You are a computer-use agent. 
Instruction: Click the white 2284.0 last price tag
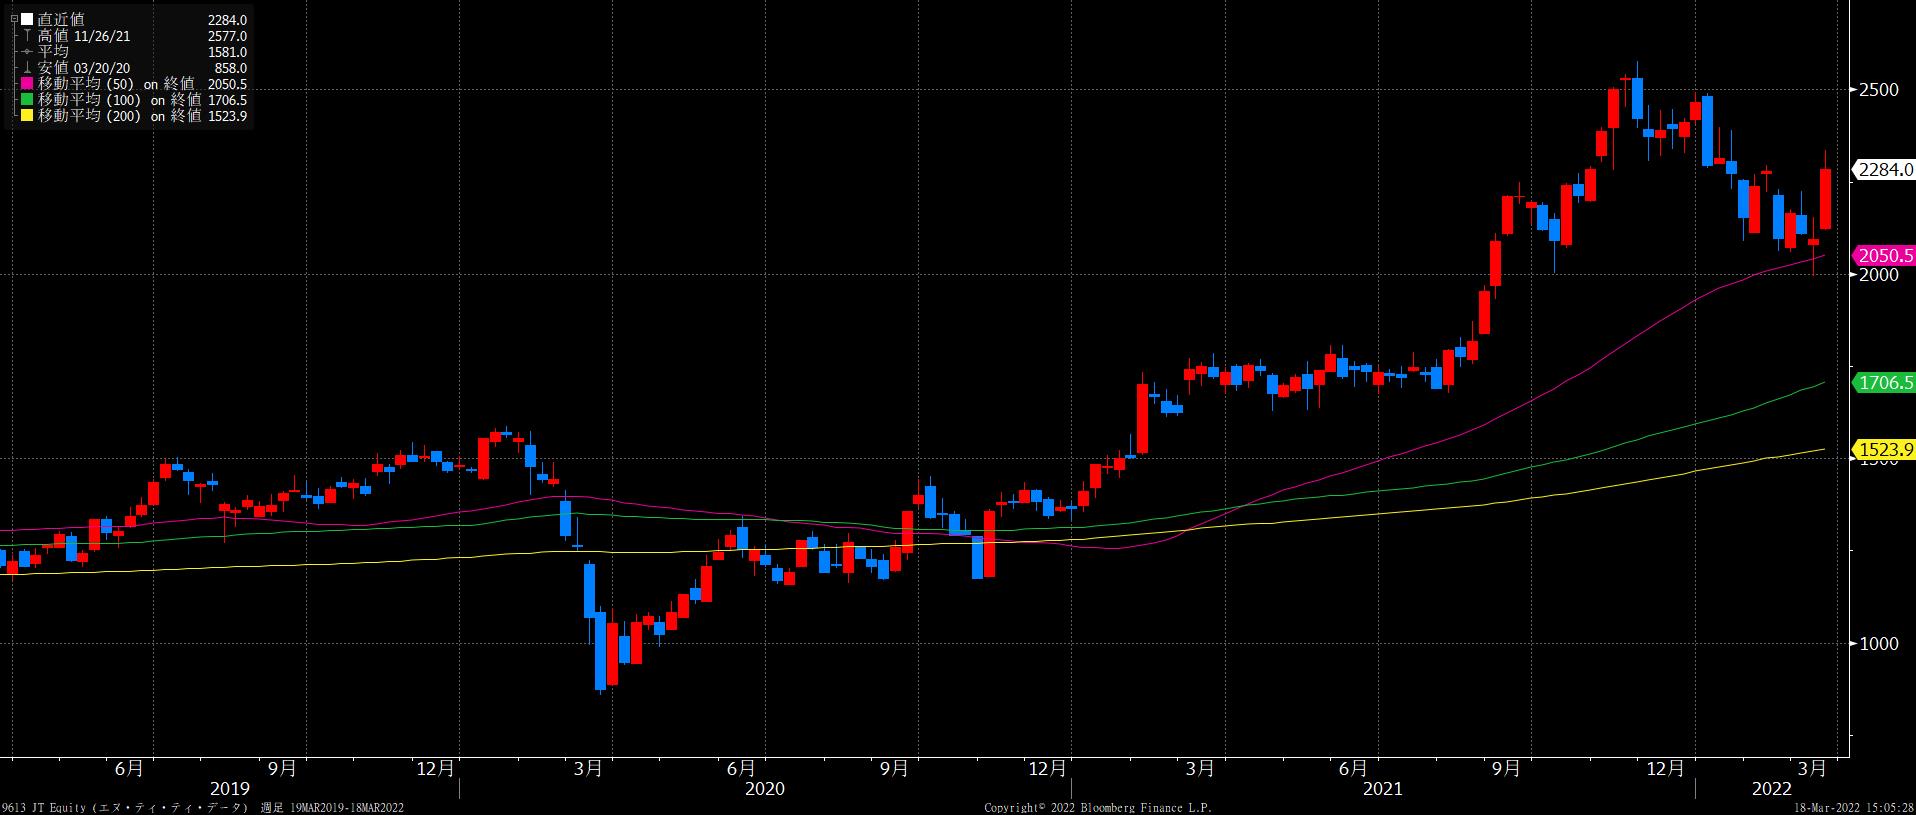coord(1884,170)
